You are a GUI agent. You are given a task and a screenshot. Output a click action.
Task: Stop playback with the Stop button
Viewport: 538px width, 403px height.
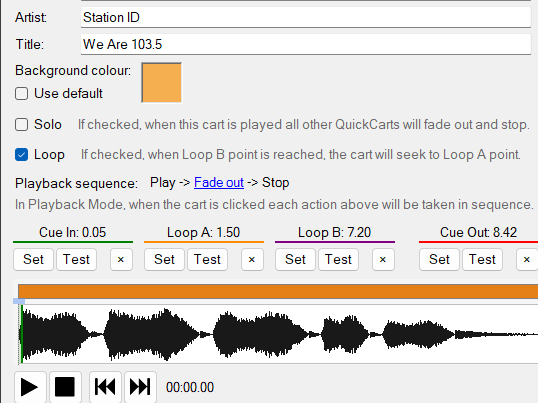tap(65, 387)
